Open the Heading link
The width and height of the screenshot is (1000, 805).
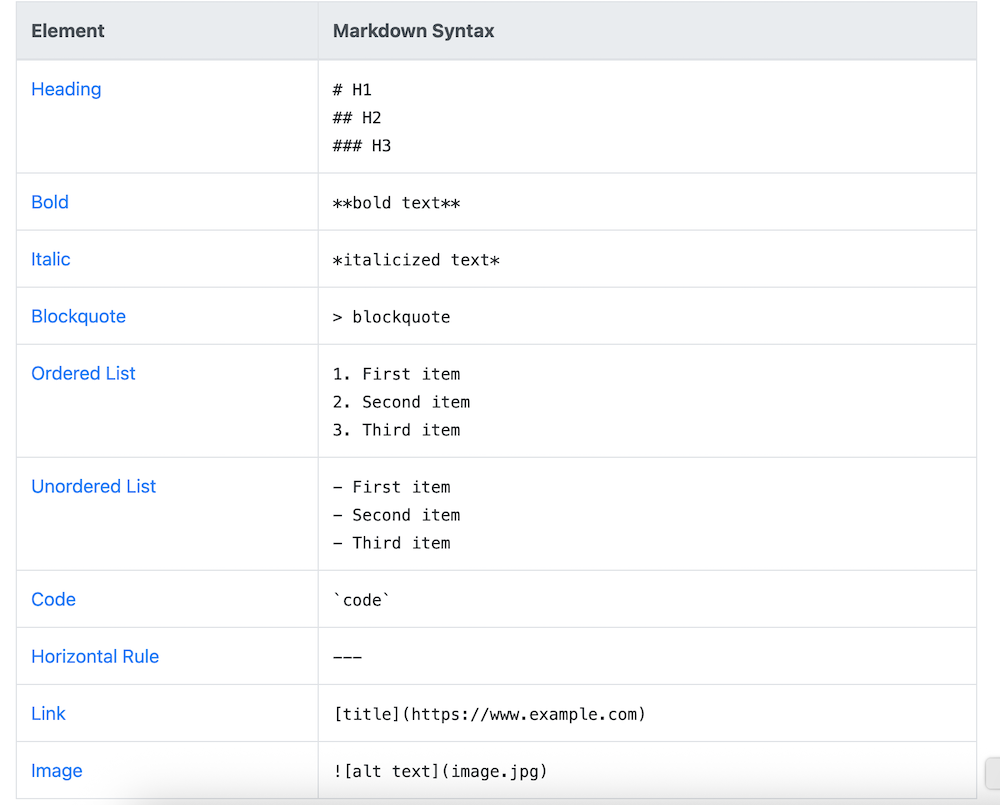point(66,89)
